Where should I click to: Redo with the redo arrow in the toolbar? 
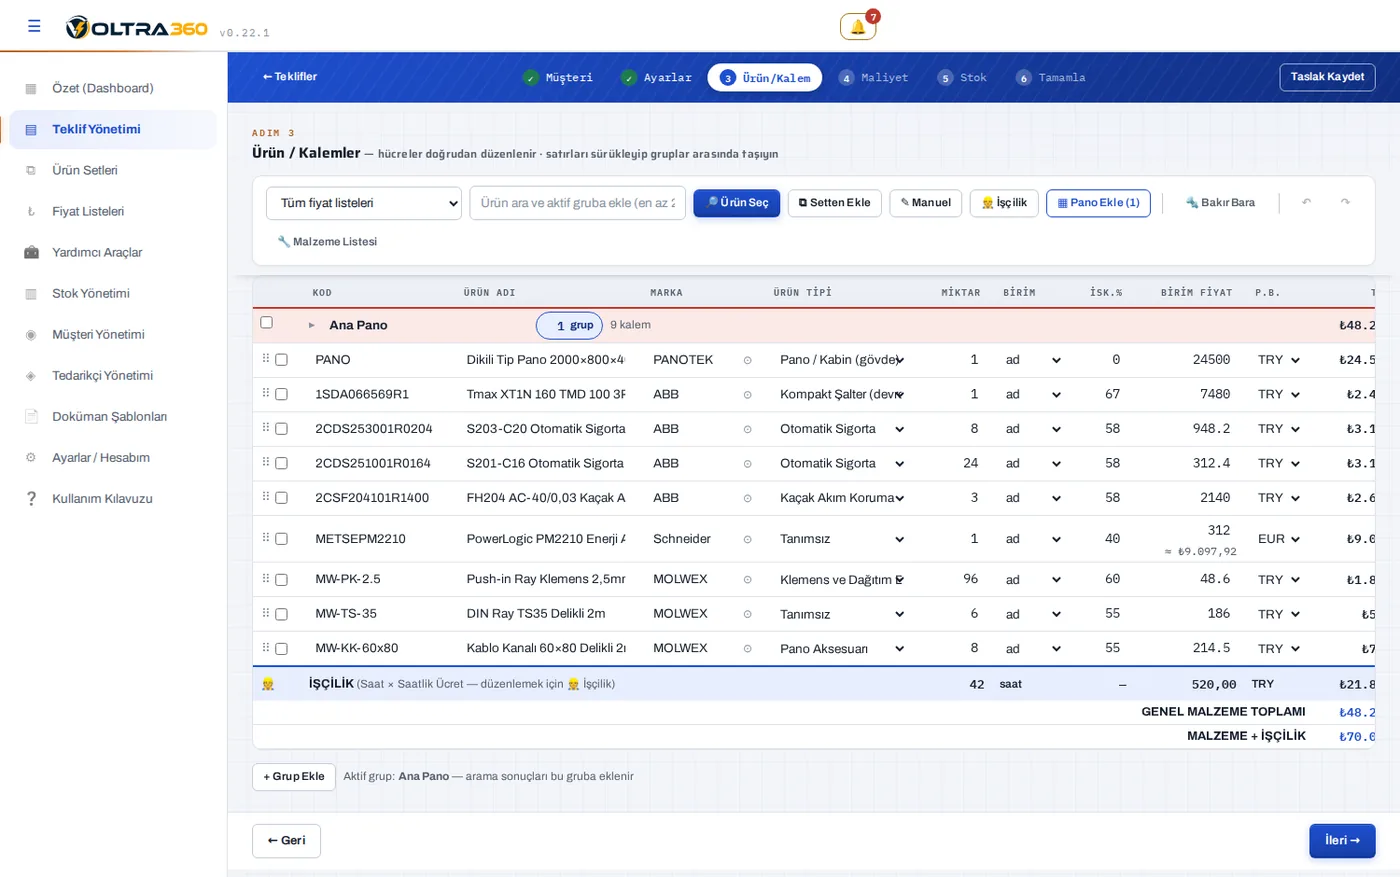pos(1345,203)
